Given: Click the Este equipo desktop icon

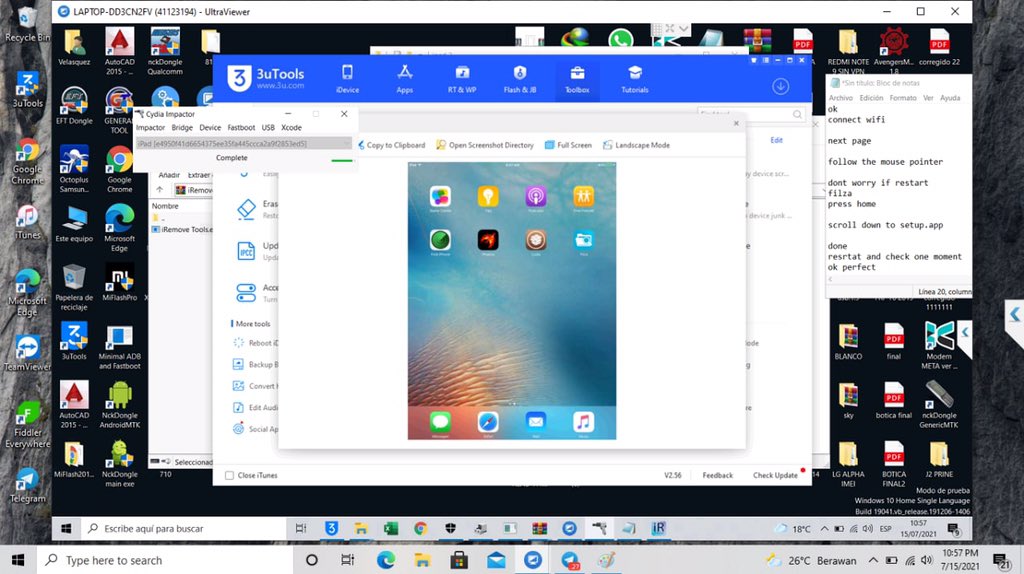Looking at the screenshot, I should [74, 223].
